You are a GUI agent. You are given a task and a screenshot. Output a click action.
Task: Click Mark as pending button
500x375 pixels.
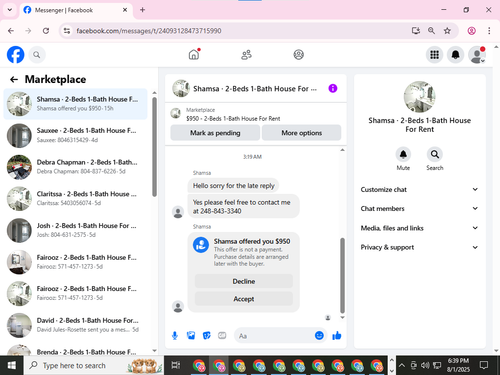point(215,133)
